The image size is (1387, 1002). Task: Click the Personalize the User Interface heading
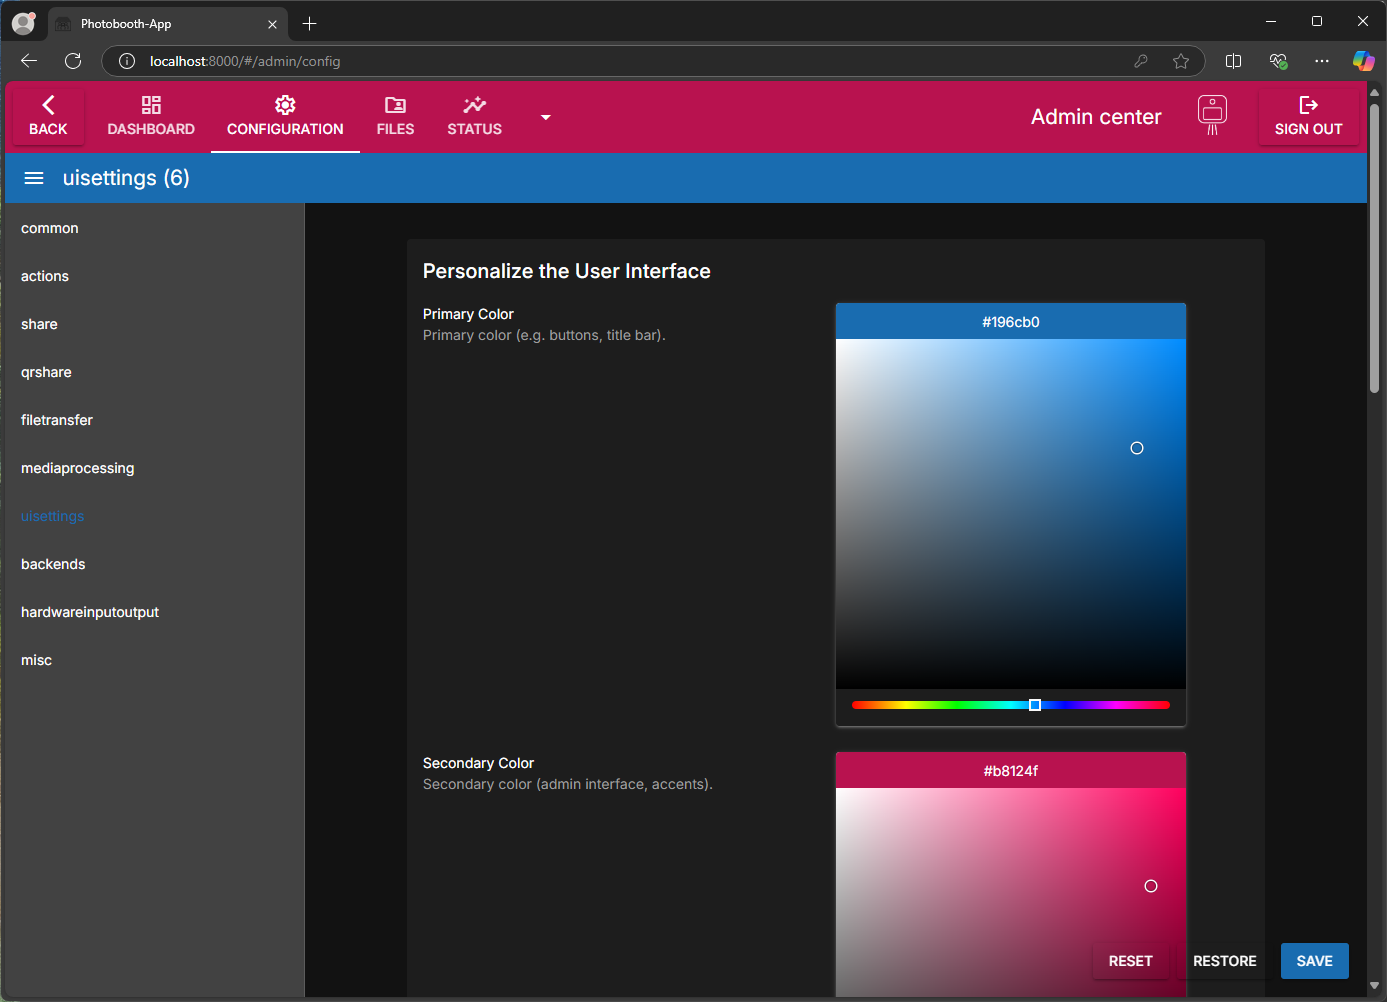point(567,271)
